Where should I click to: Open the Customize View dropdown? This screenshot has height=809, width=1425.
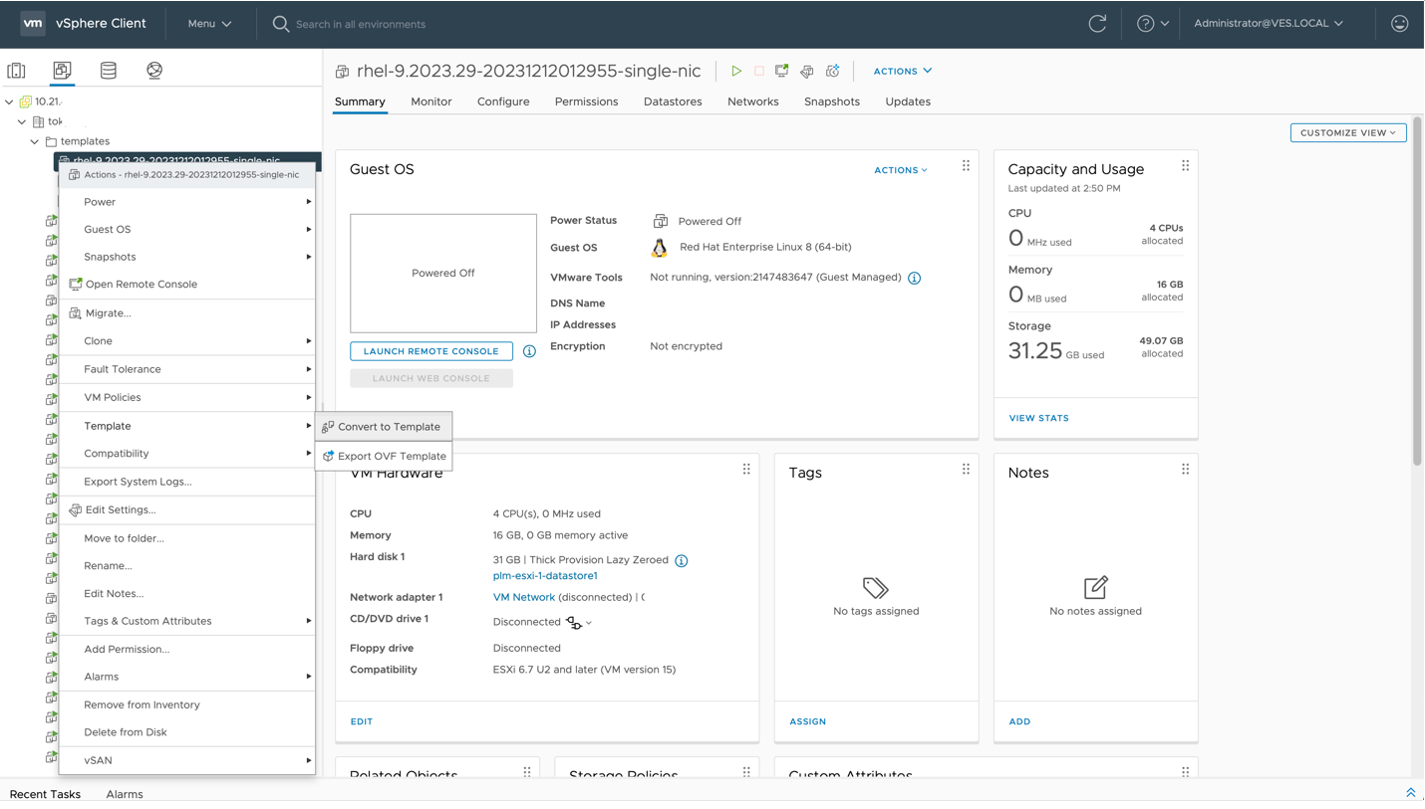pyautogui.click(x=1347, y=133)
